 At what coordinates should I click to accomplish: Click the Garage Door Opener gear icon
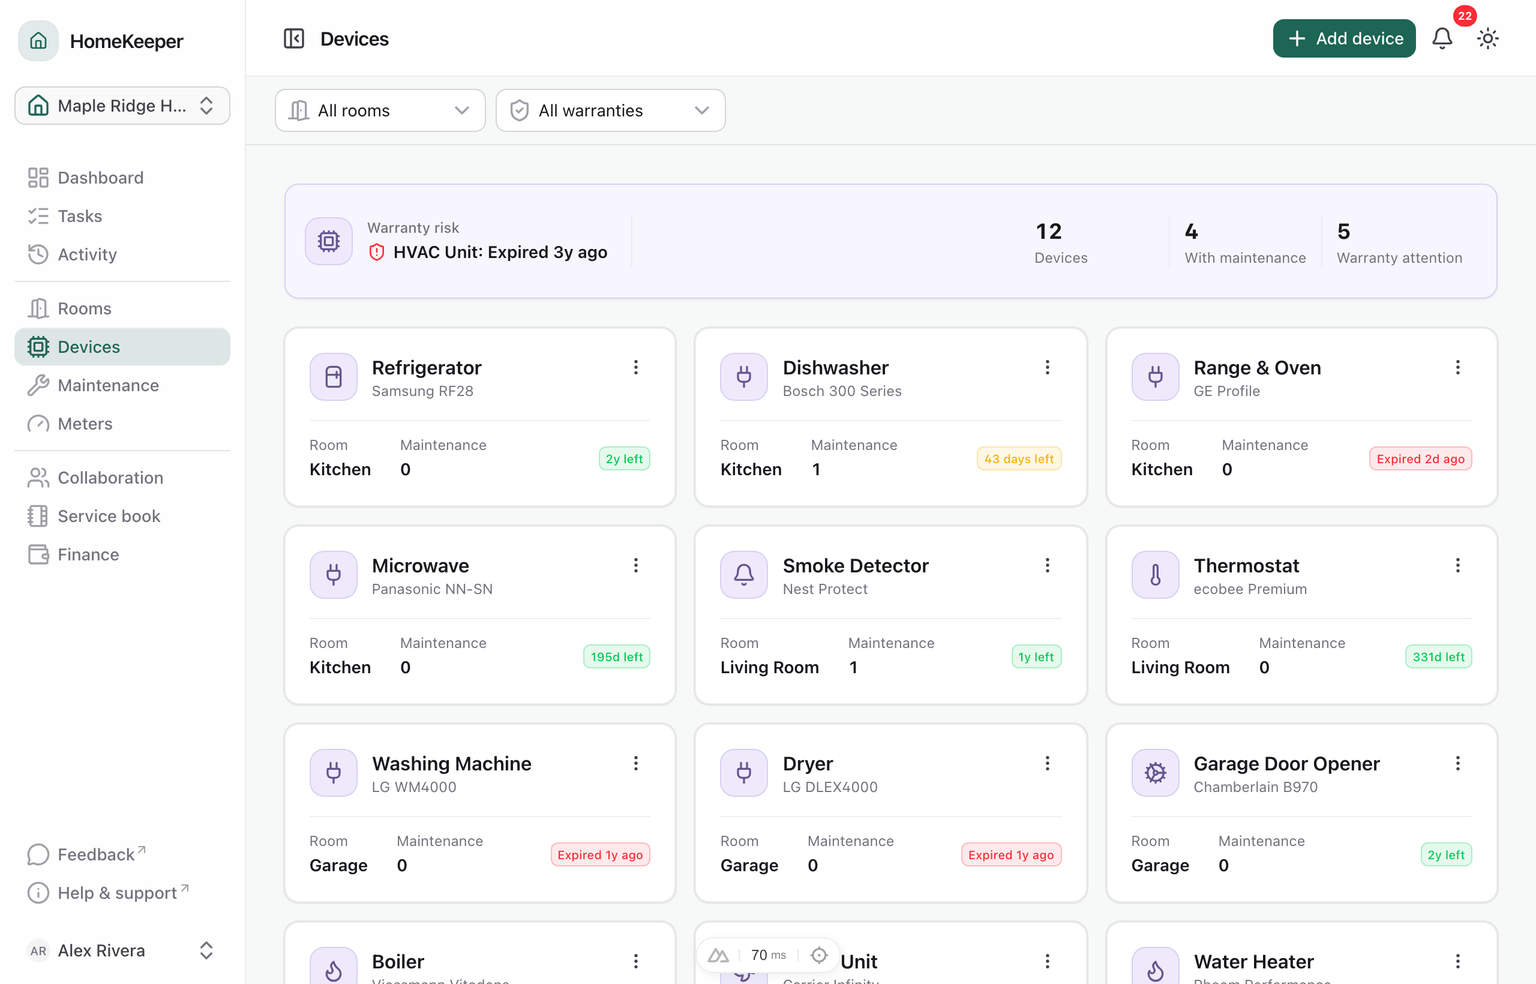click(1155, 773)
